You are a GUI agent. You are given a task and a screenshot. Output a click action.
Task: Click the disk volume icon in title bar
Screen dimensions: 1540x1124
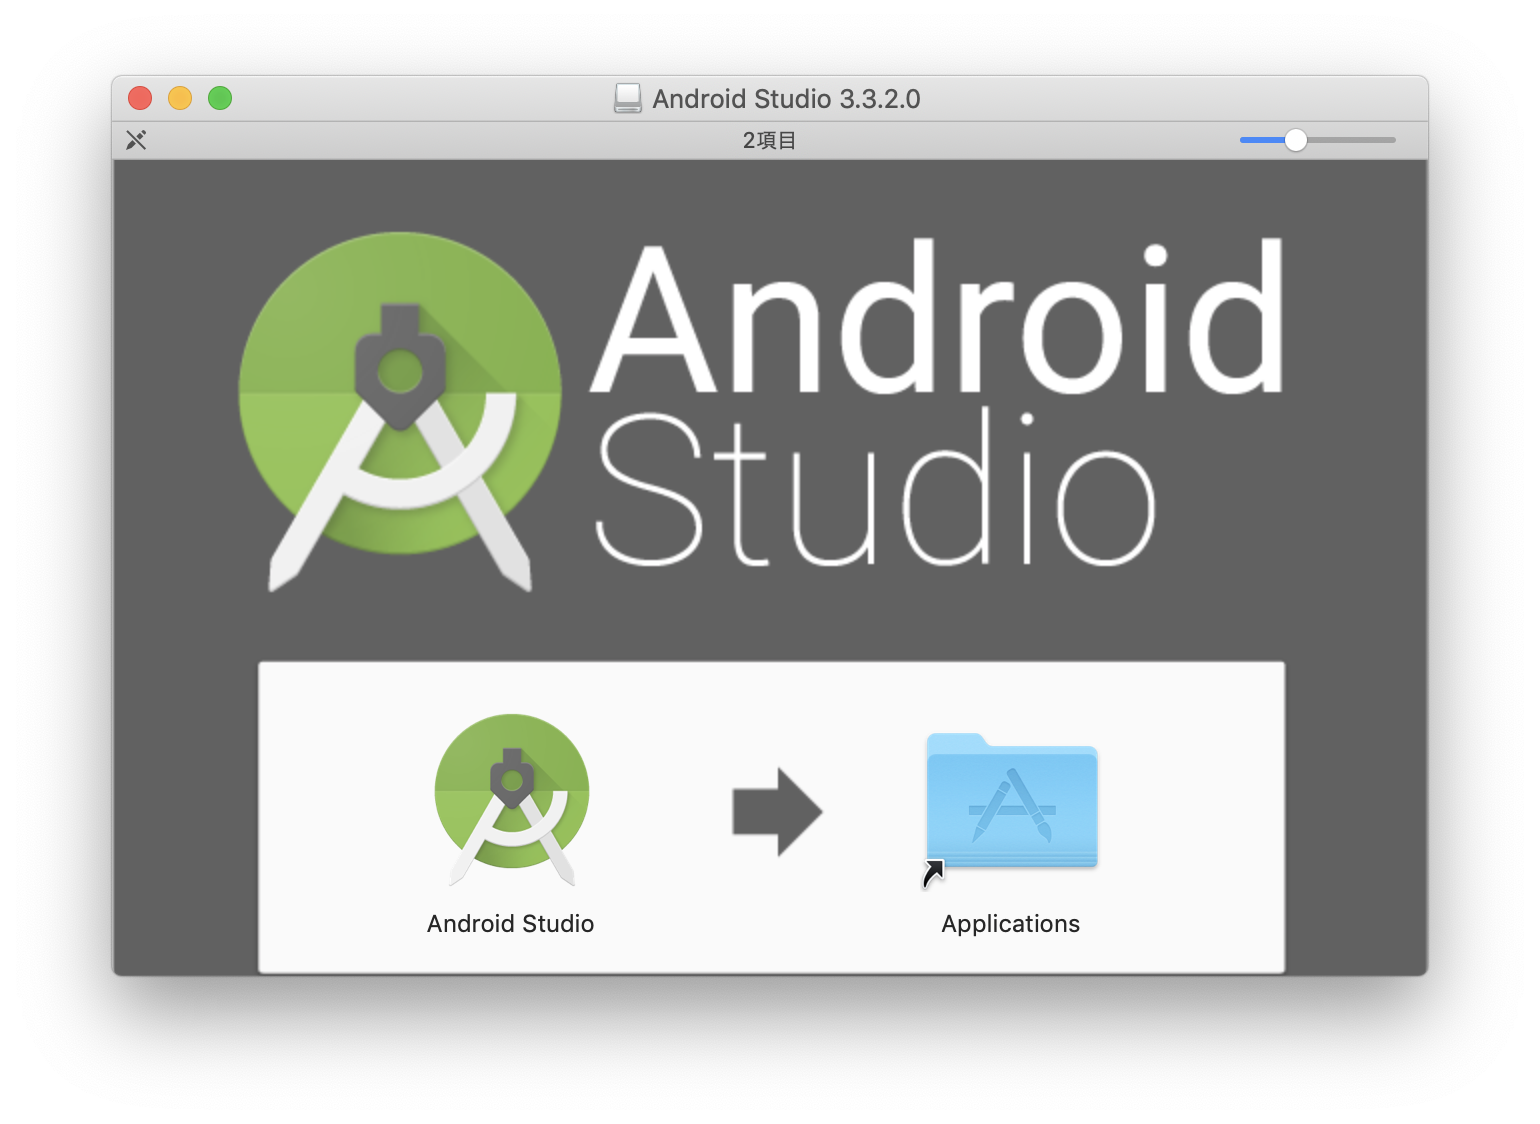[628, 98]
